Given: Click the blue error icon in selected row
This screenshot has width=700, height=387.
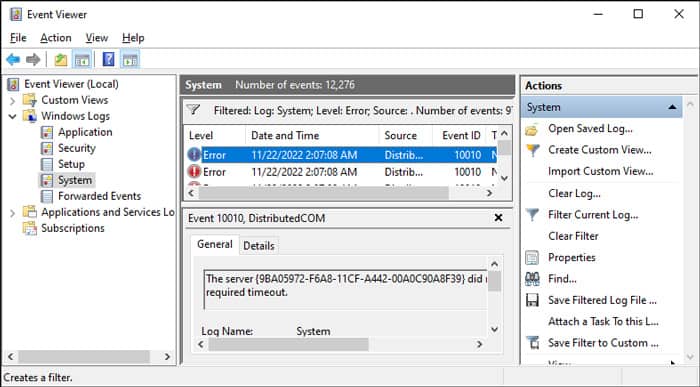Looking at the screenshot, I should [x=194, y=155].
